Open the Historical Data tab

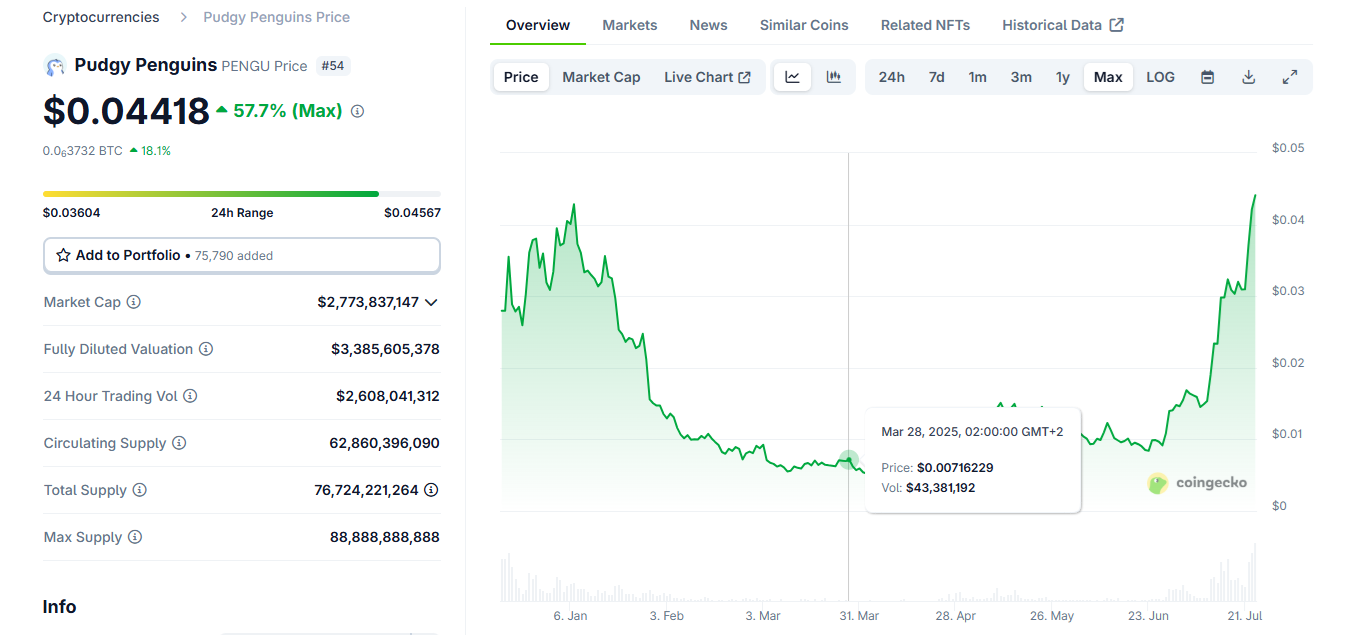coord(1063,25)
